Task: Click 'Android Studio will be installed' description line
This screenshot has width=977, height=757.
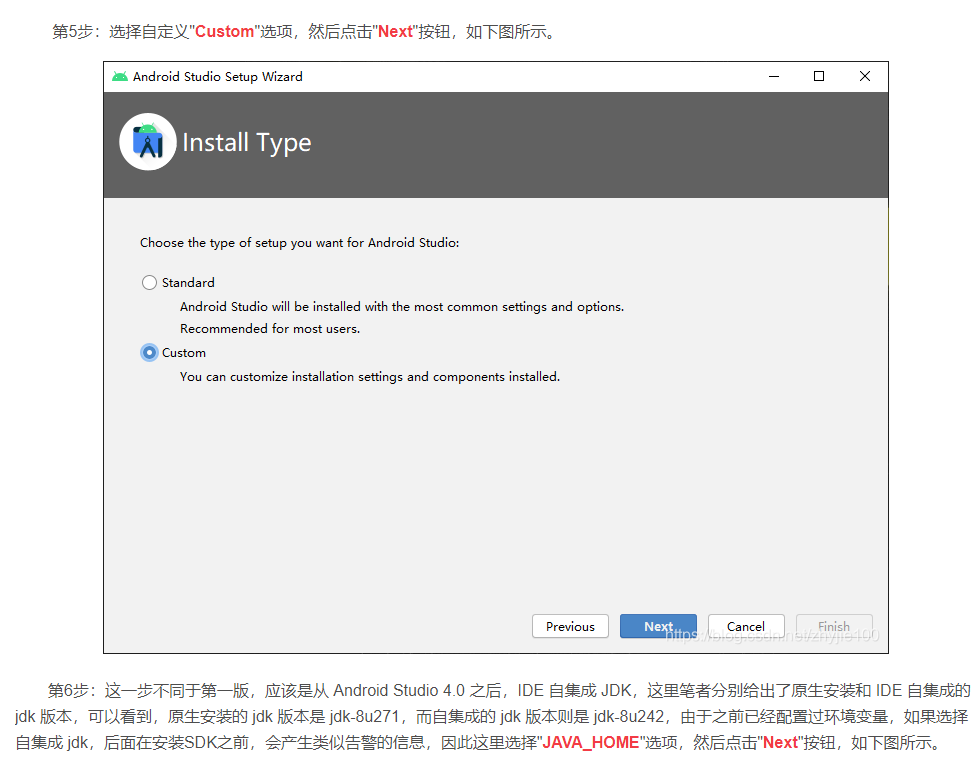Action: [x=402, y=307]
